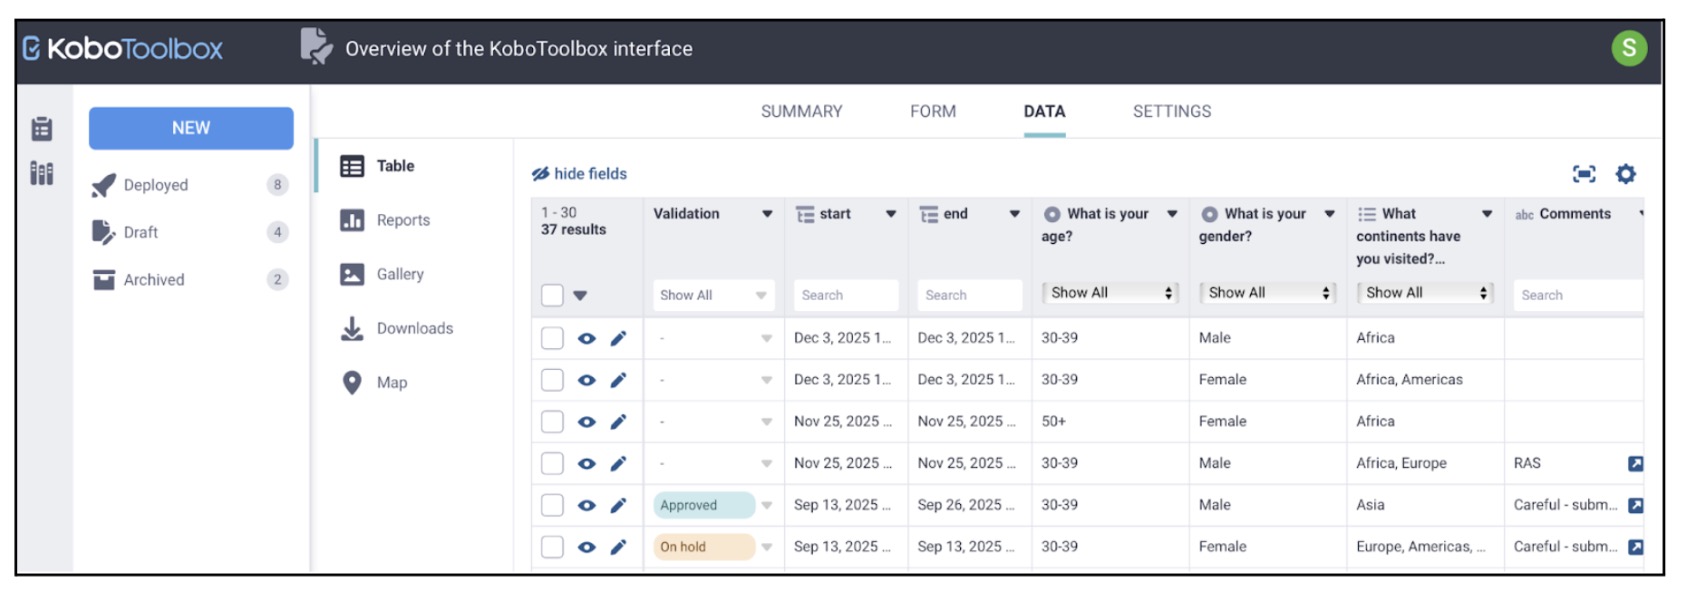This screenshot has width=1698, height=600.
Task: Show Deployed projects
Action: coord(190,185)
